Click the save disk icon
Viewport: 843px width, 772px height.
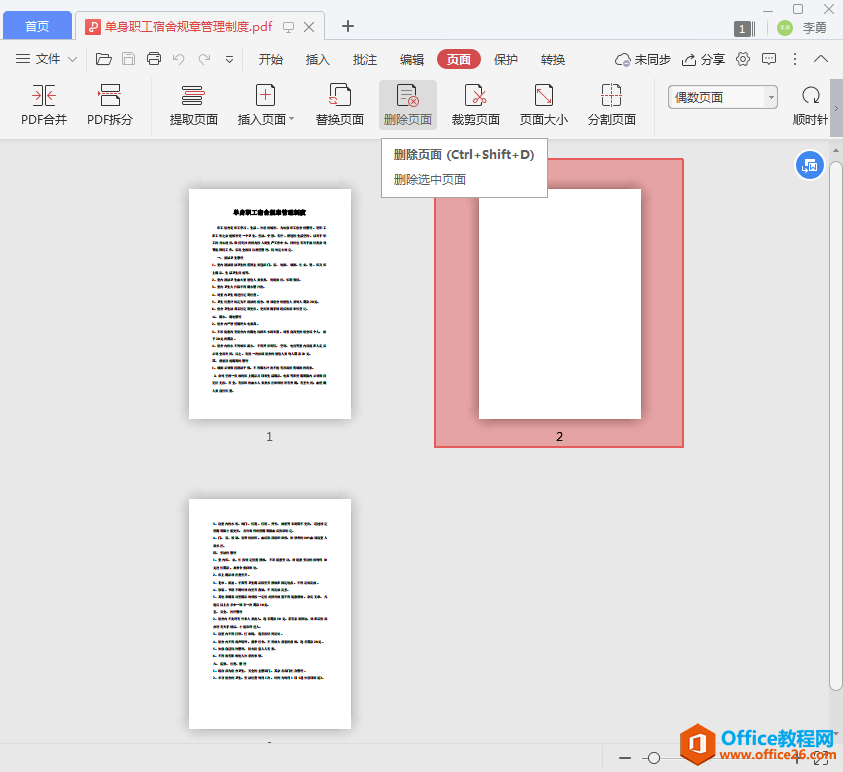(128, 59)
